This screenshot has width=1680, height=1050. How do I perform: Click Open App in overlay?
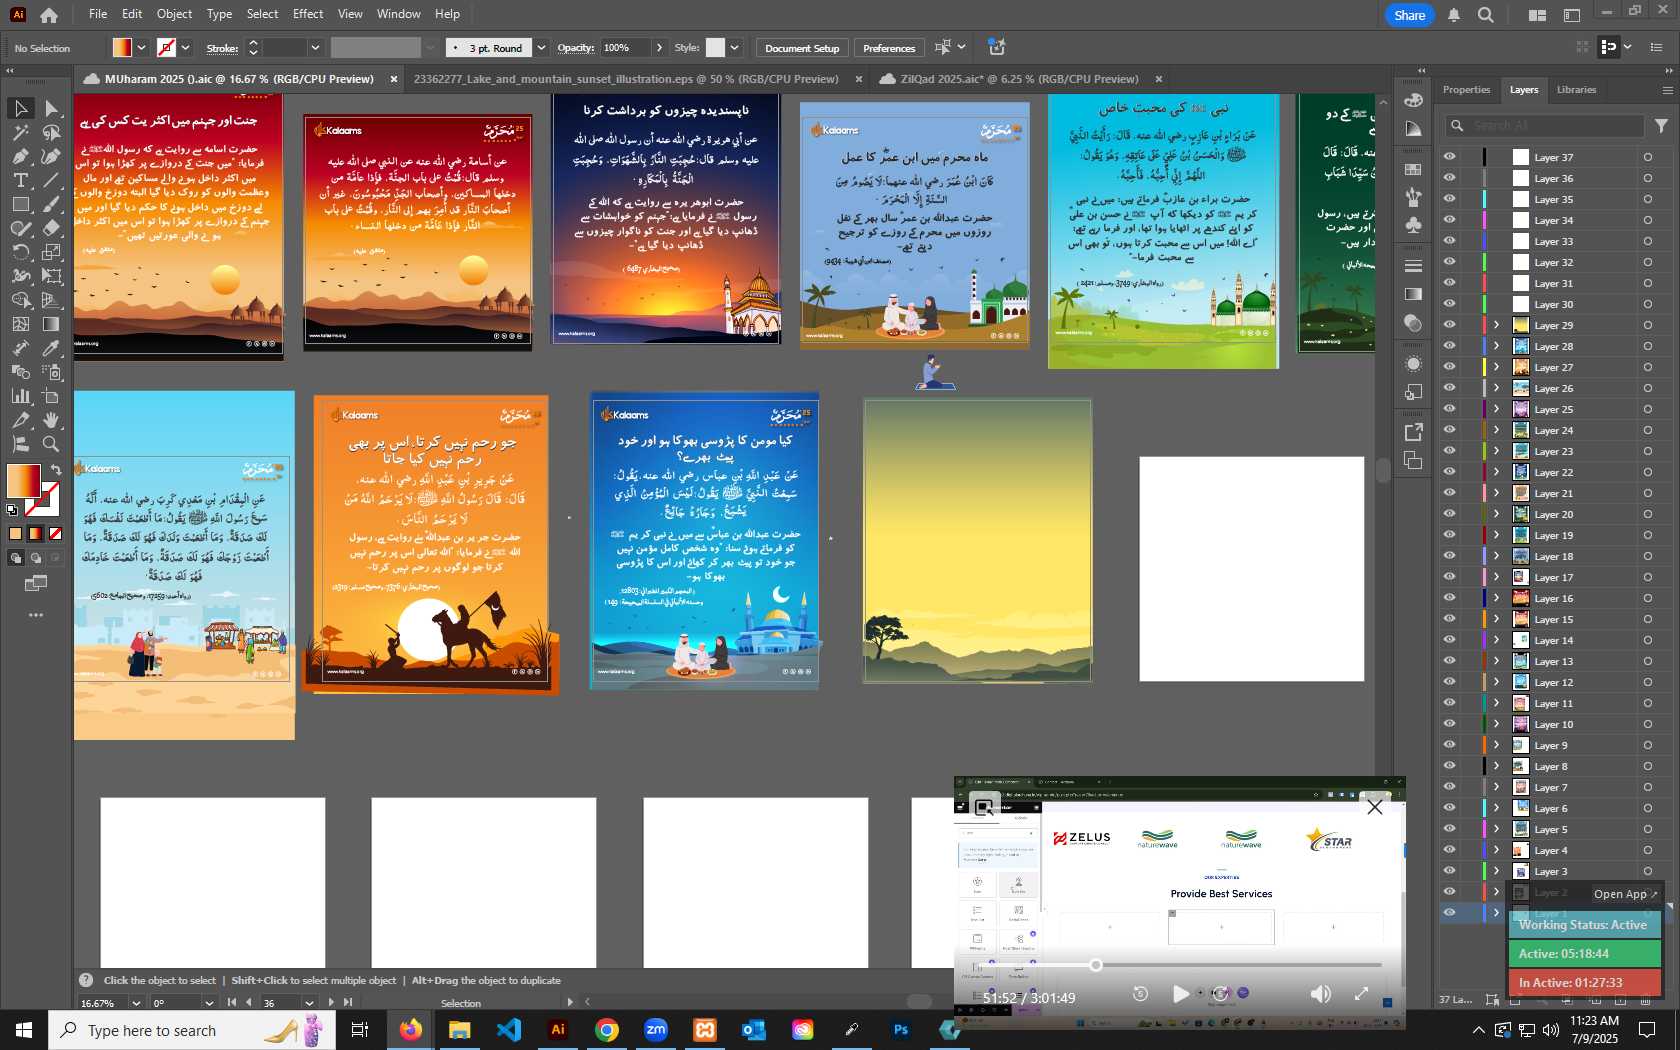click(1626, 894)
